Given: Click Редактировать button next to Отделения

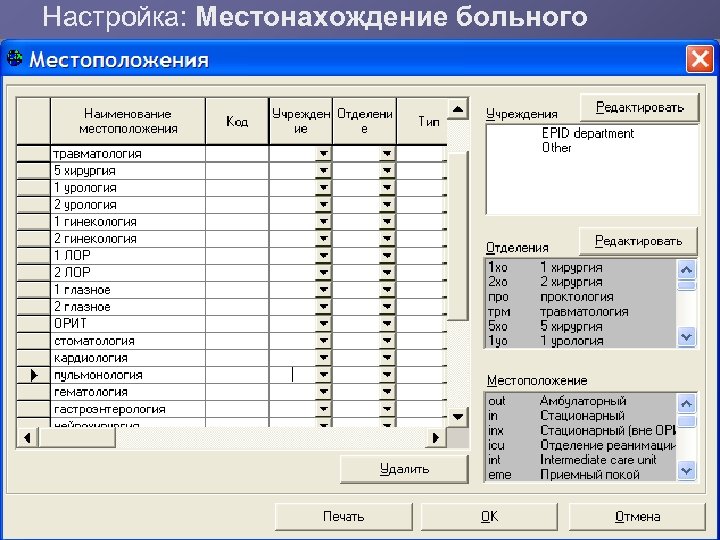Looking at the screenshot, I should click(638, 241).
